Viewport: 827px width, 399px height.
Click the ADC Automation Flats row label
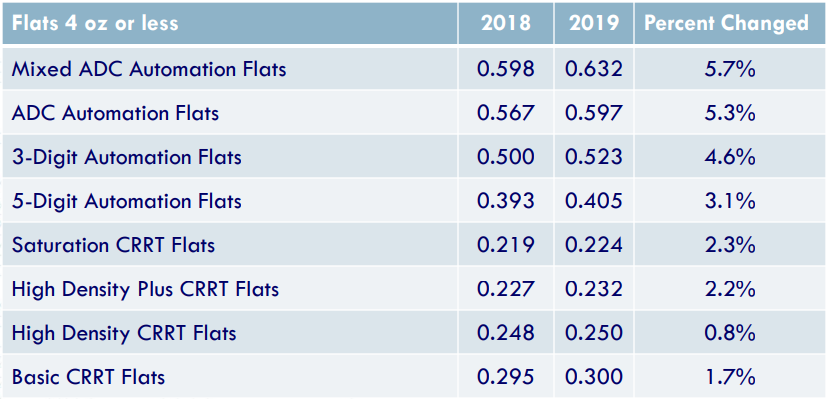click(115, 113)
